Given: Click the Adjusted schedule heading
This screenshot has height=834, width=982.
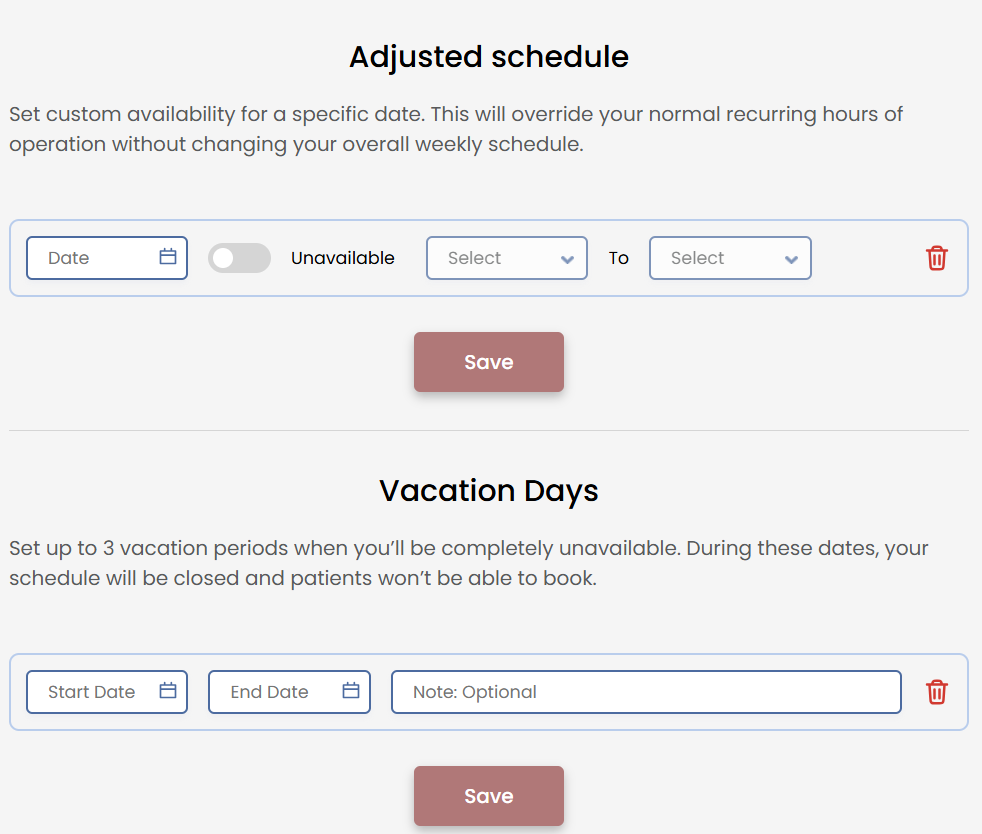Looking at the screenshot, I should coord(488,57).
